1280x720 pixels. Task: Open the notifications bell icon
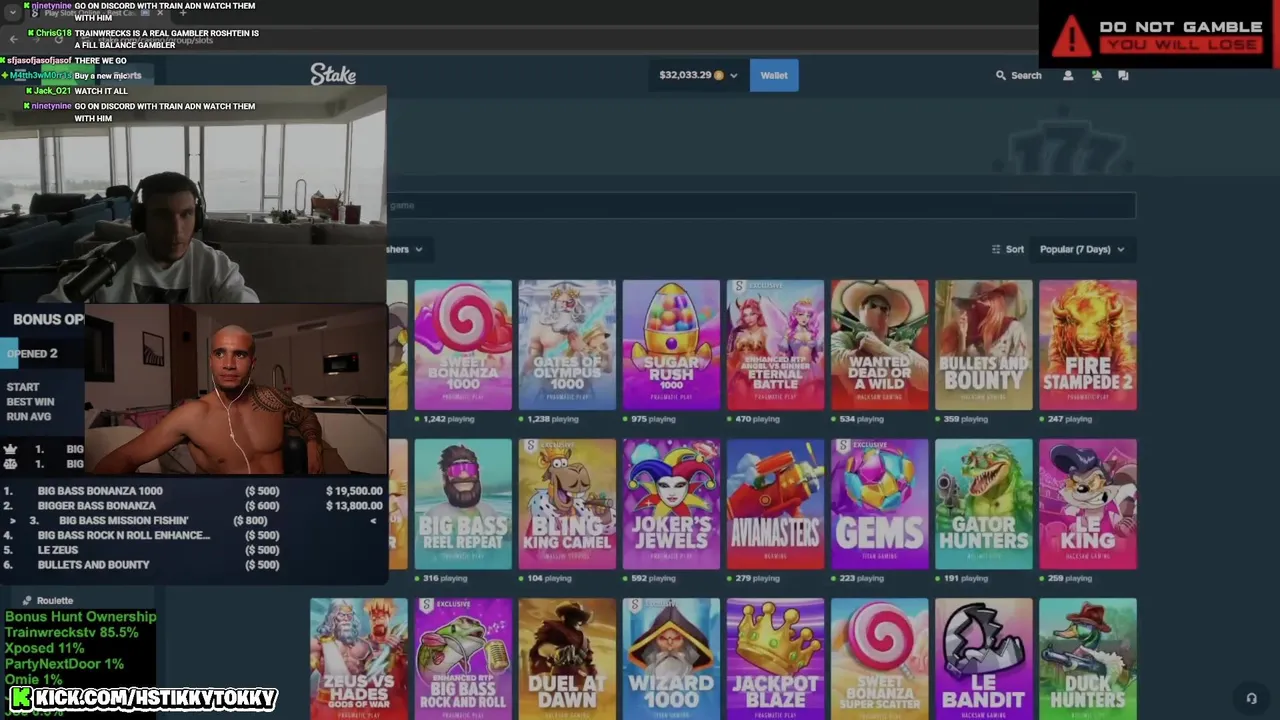coord(1096,75)
